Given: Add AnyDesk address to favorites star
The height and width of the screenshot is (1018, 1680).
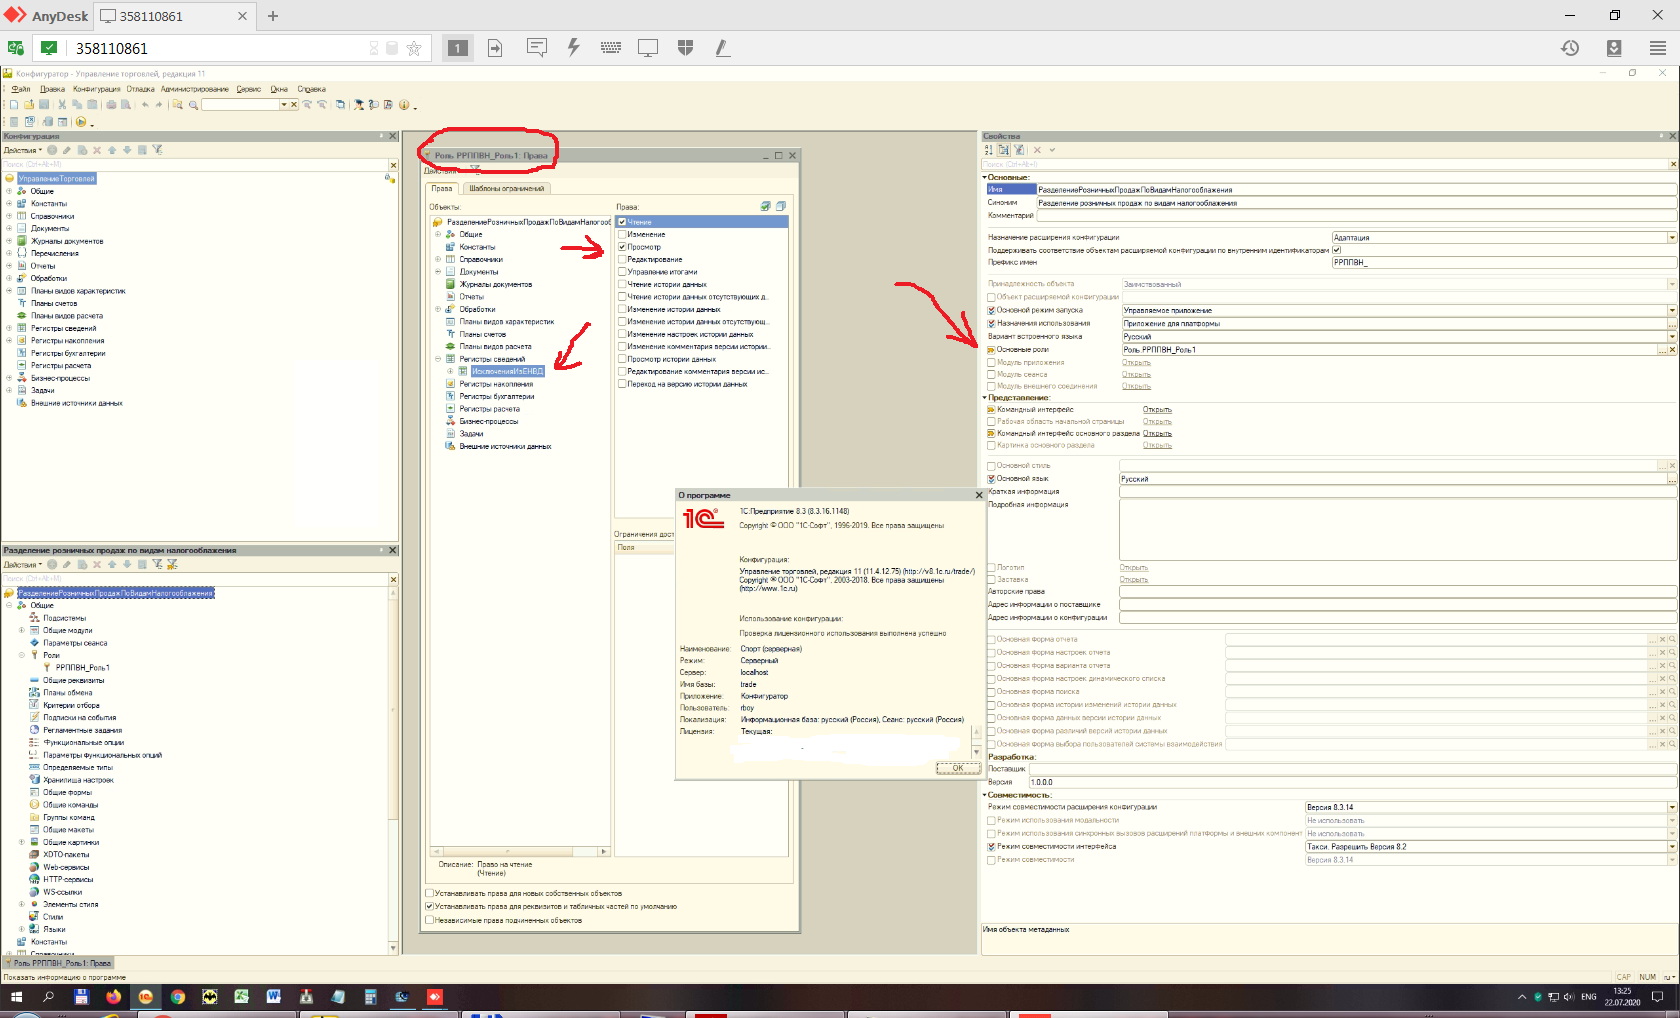Looking at the screenshot, I should [414, 48].
